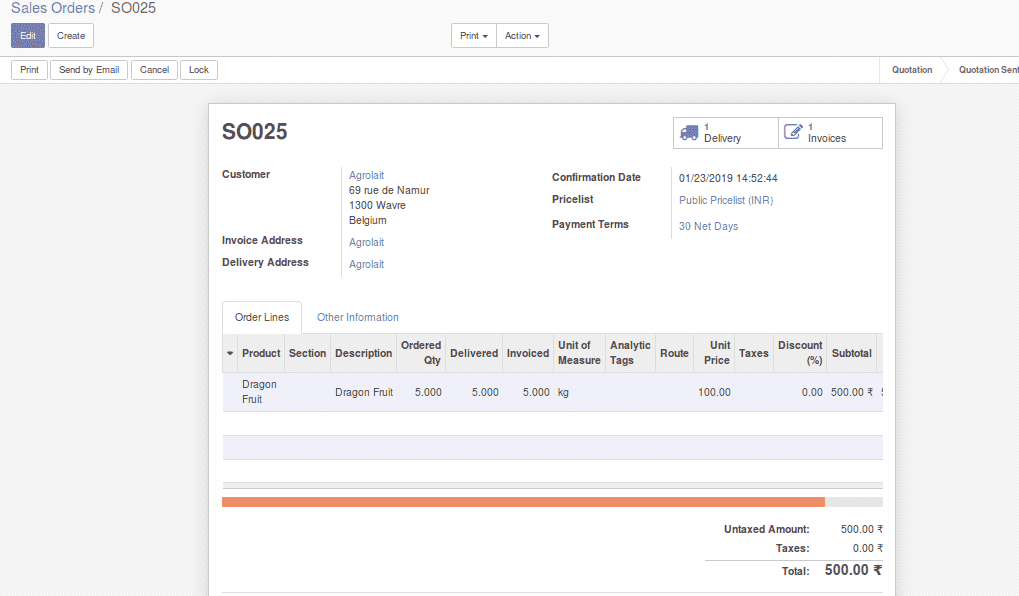
Task: Sort by the Taxes column header
Action: [753, 353]
